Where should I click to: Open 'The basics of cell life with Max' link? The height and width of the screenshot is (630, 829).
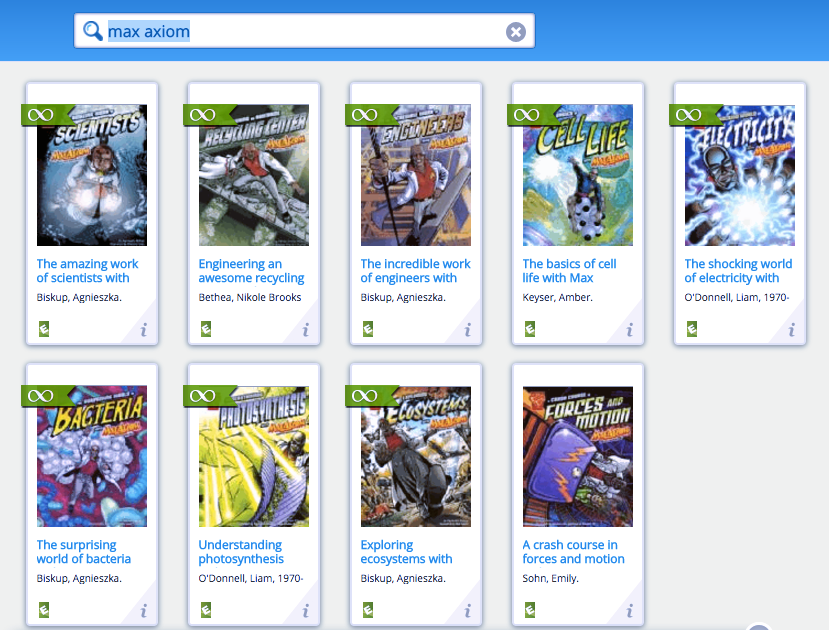[x=569, y=271]
